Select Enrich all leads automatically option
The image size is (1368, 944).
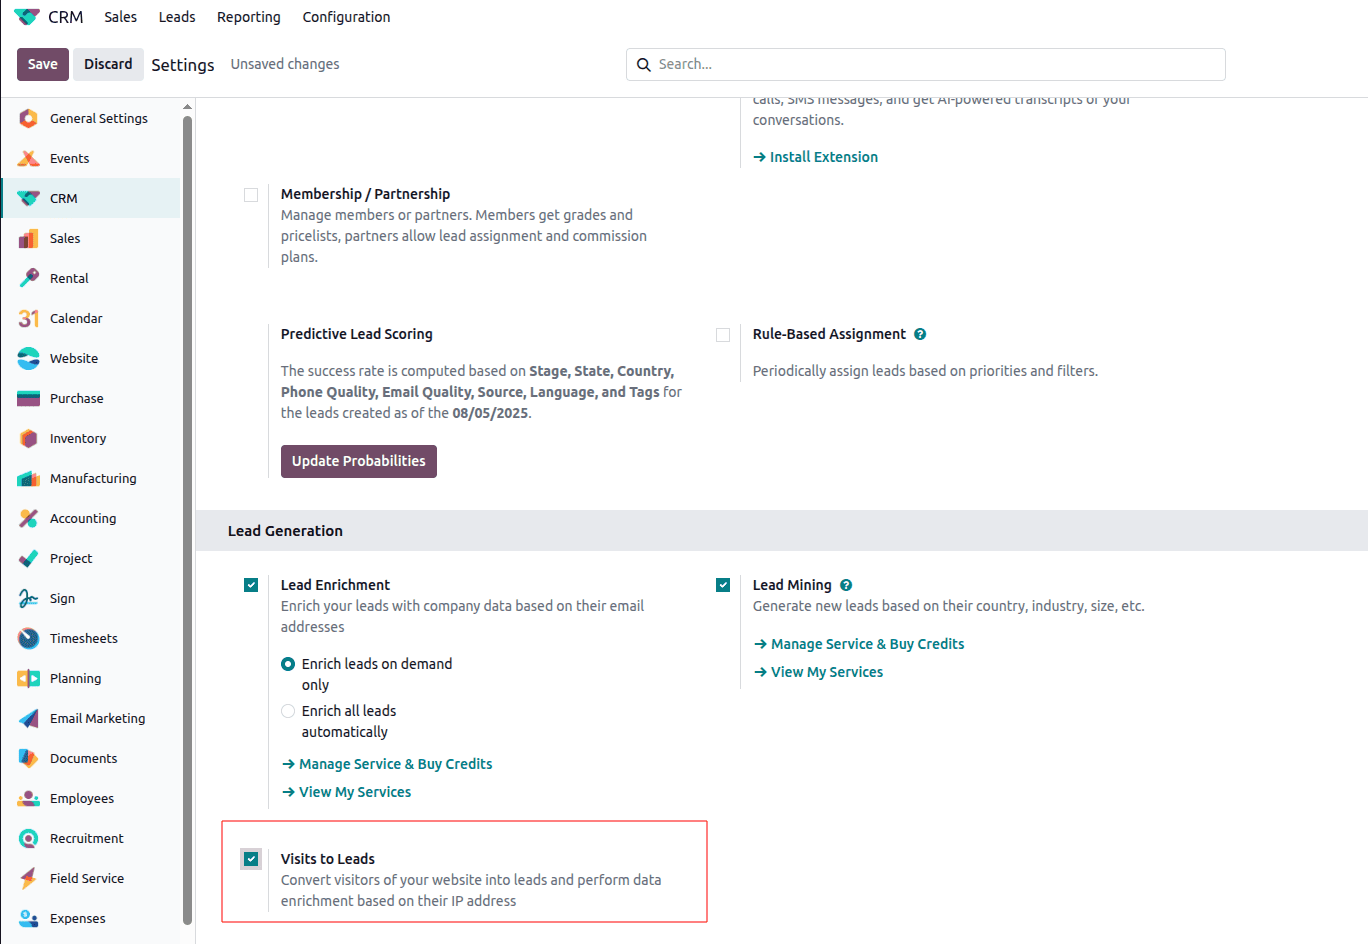tap(288, 711)
